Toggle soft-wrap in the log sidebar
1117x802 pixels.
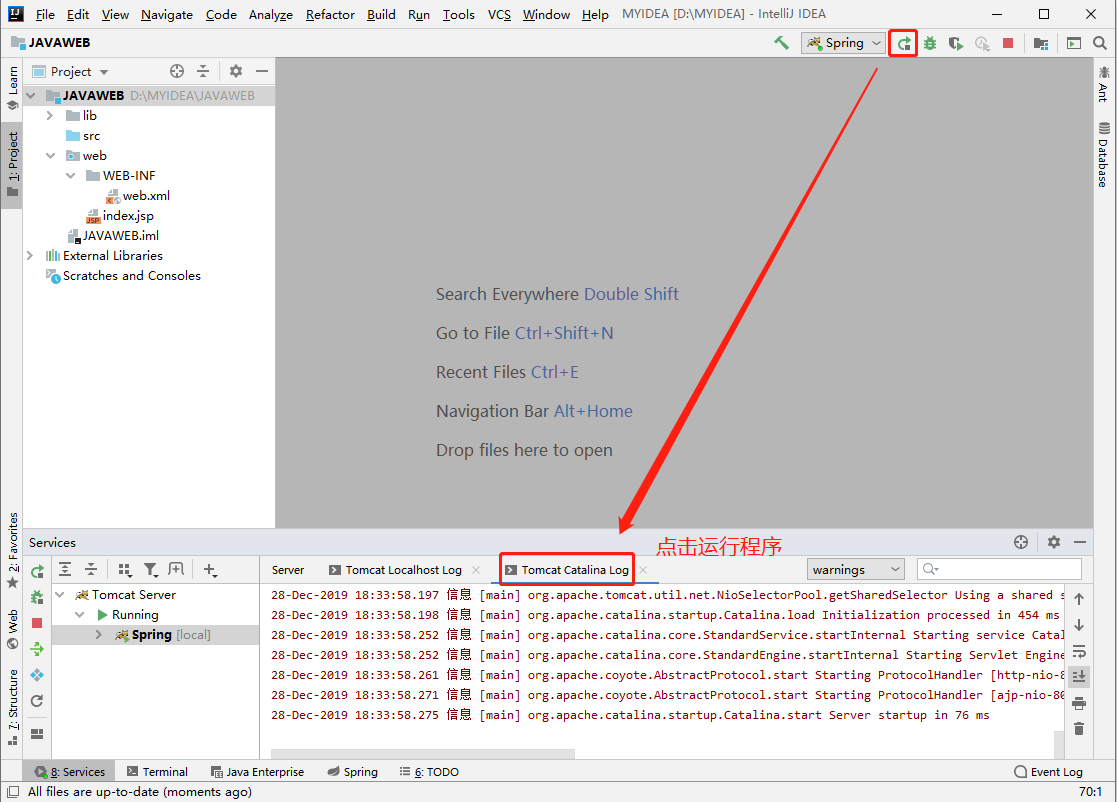(1079, 652)
